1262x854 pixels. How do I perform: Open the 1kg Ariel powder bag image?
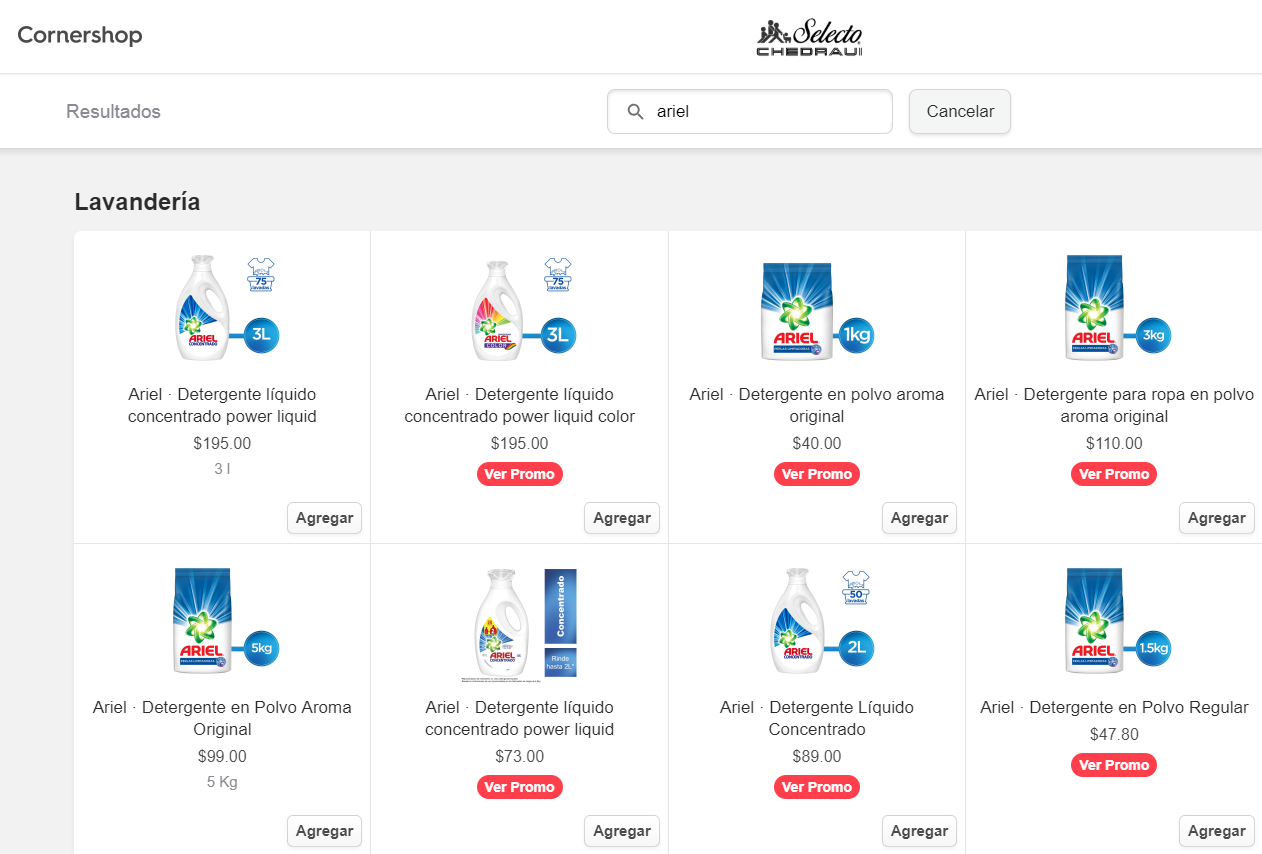point(817,310)
